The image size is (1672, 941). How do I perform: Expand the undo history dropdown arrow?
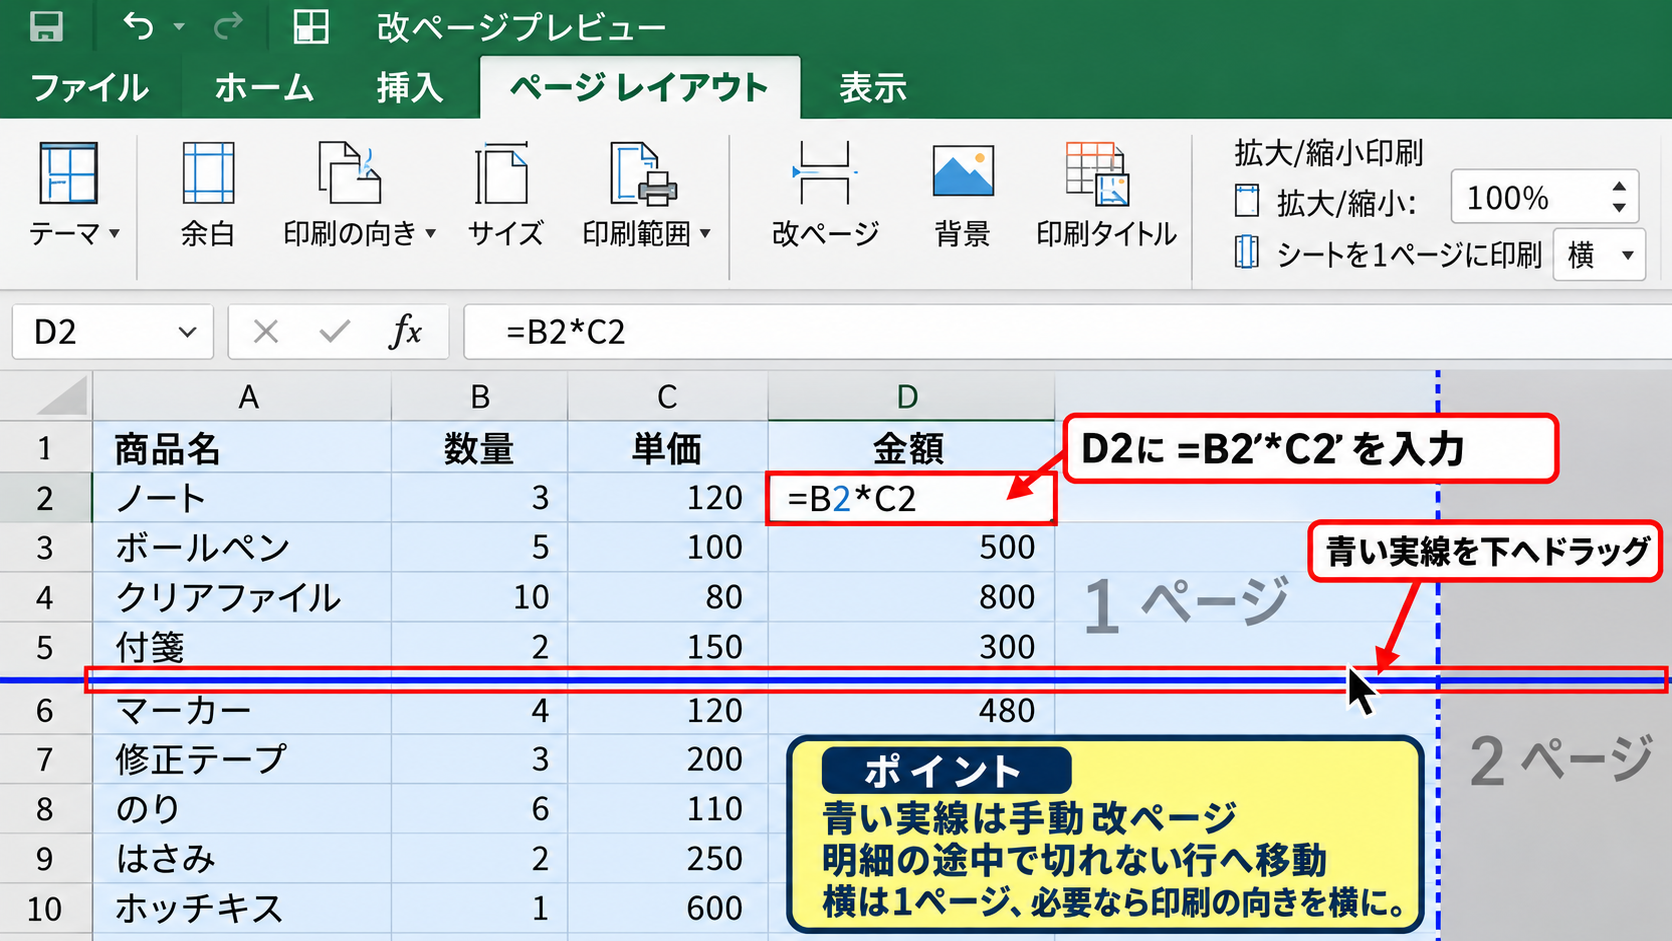179,26
